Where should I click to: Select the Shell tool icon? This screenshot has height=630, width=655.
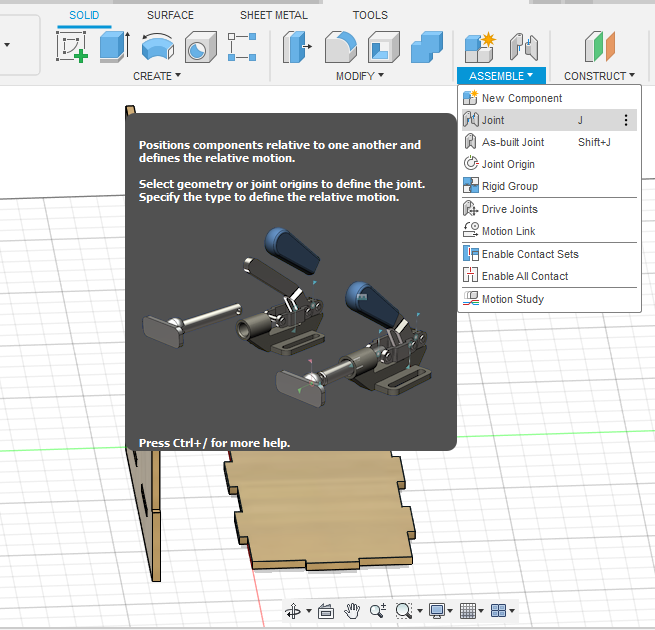point(383,47)
